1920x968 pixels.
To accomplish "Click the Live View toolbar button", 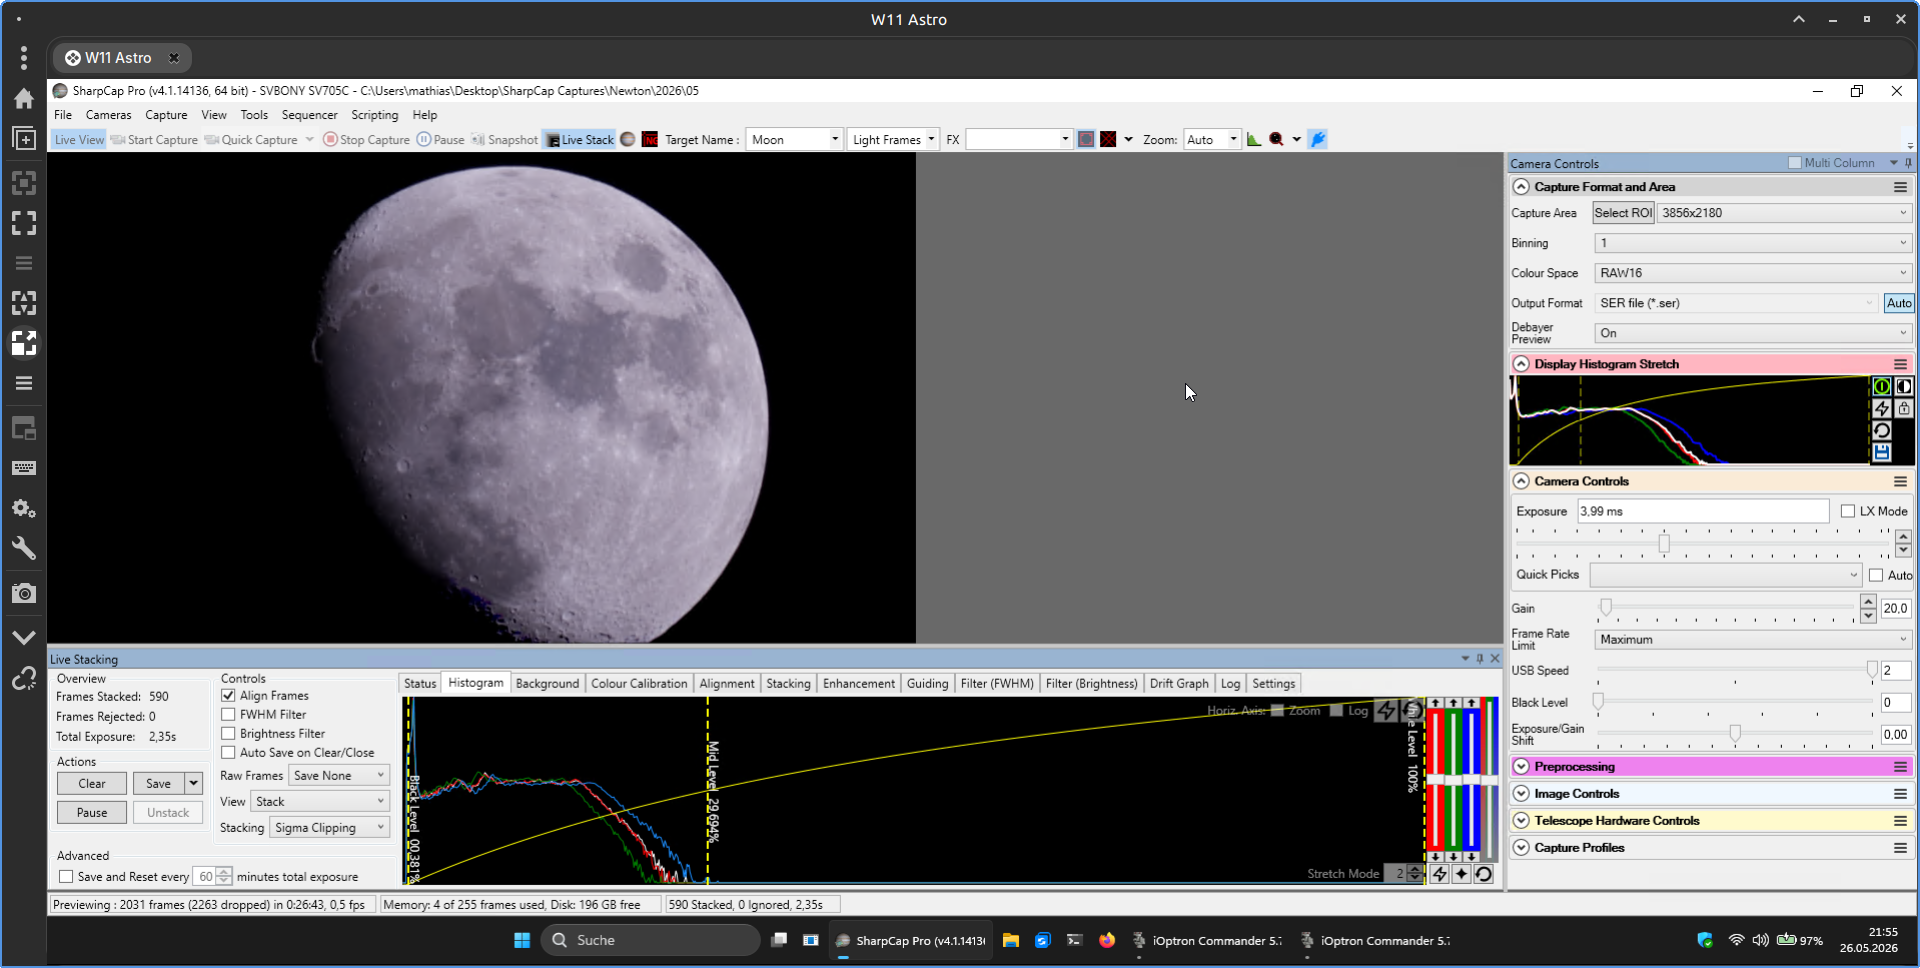I will [x=79, y=140].
